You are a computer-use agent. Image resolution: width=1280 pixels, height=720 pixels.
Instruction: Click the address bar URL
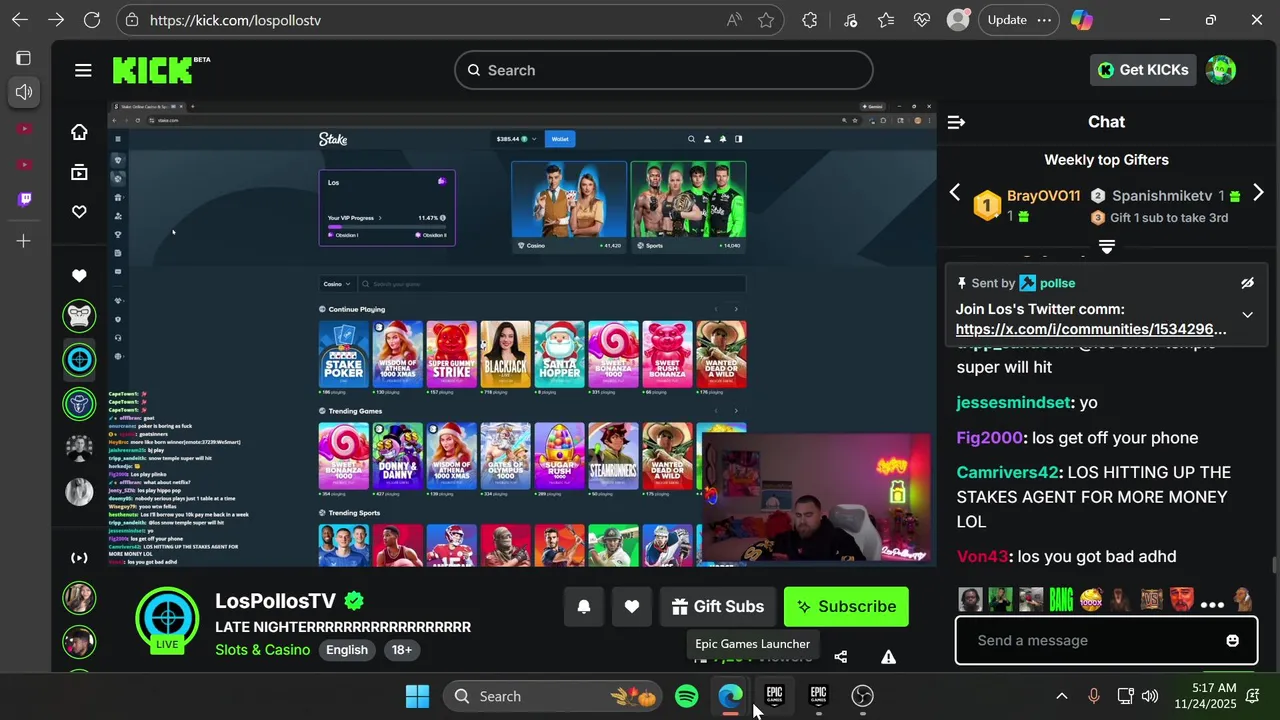tap(236, 20)
